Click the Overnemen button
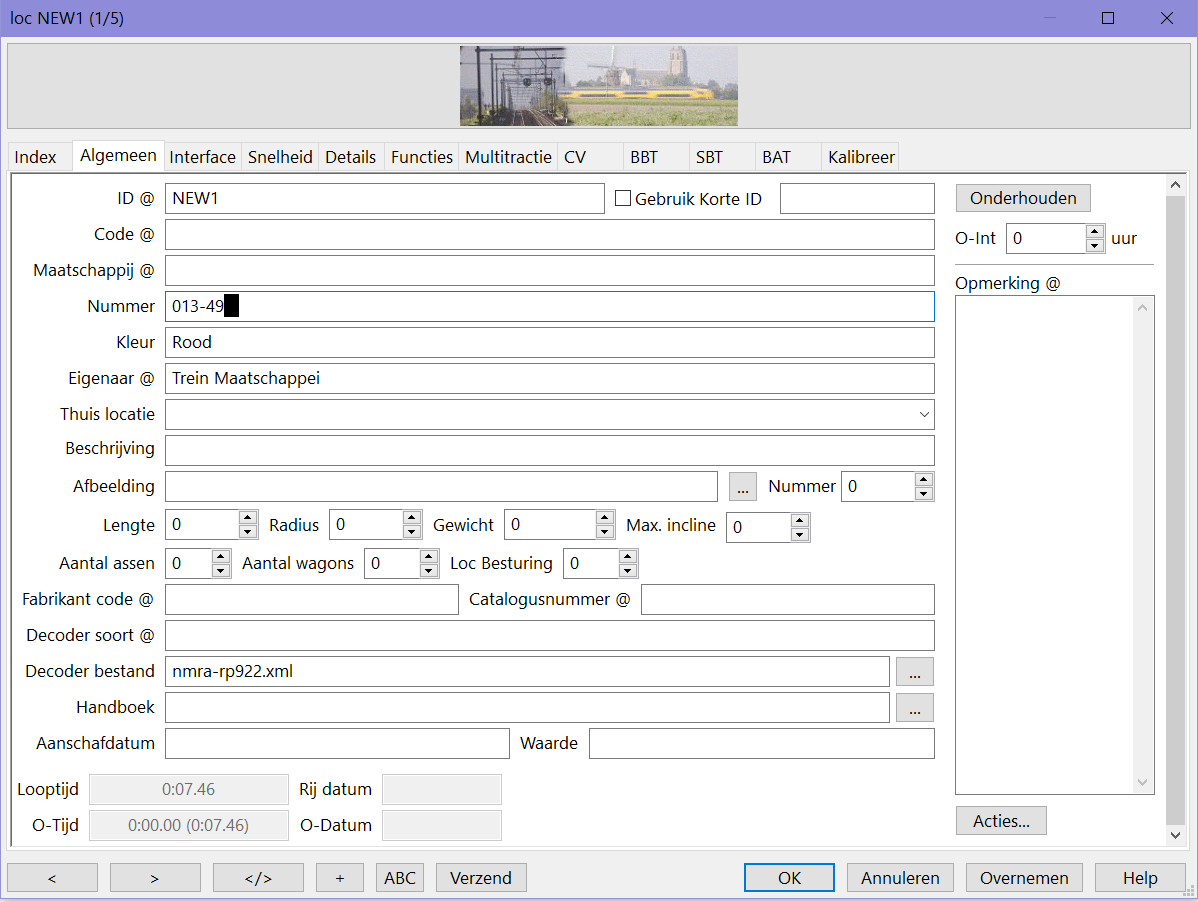Viewport: 1198px width, 902px height. pyautogui.click(x=1024, y=878)
